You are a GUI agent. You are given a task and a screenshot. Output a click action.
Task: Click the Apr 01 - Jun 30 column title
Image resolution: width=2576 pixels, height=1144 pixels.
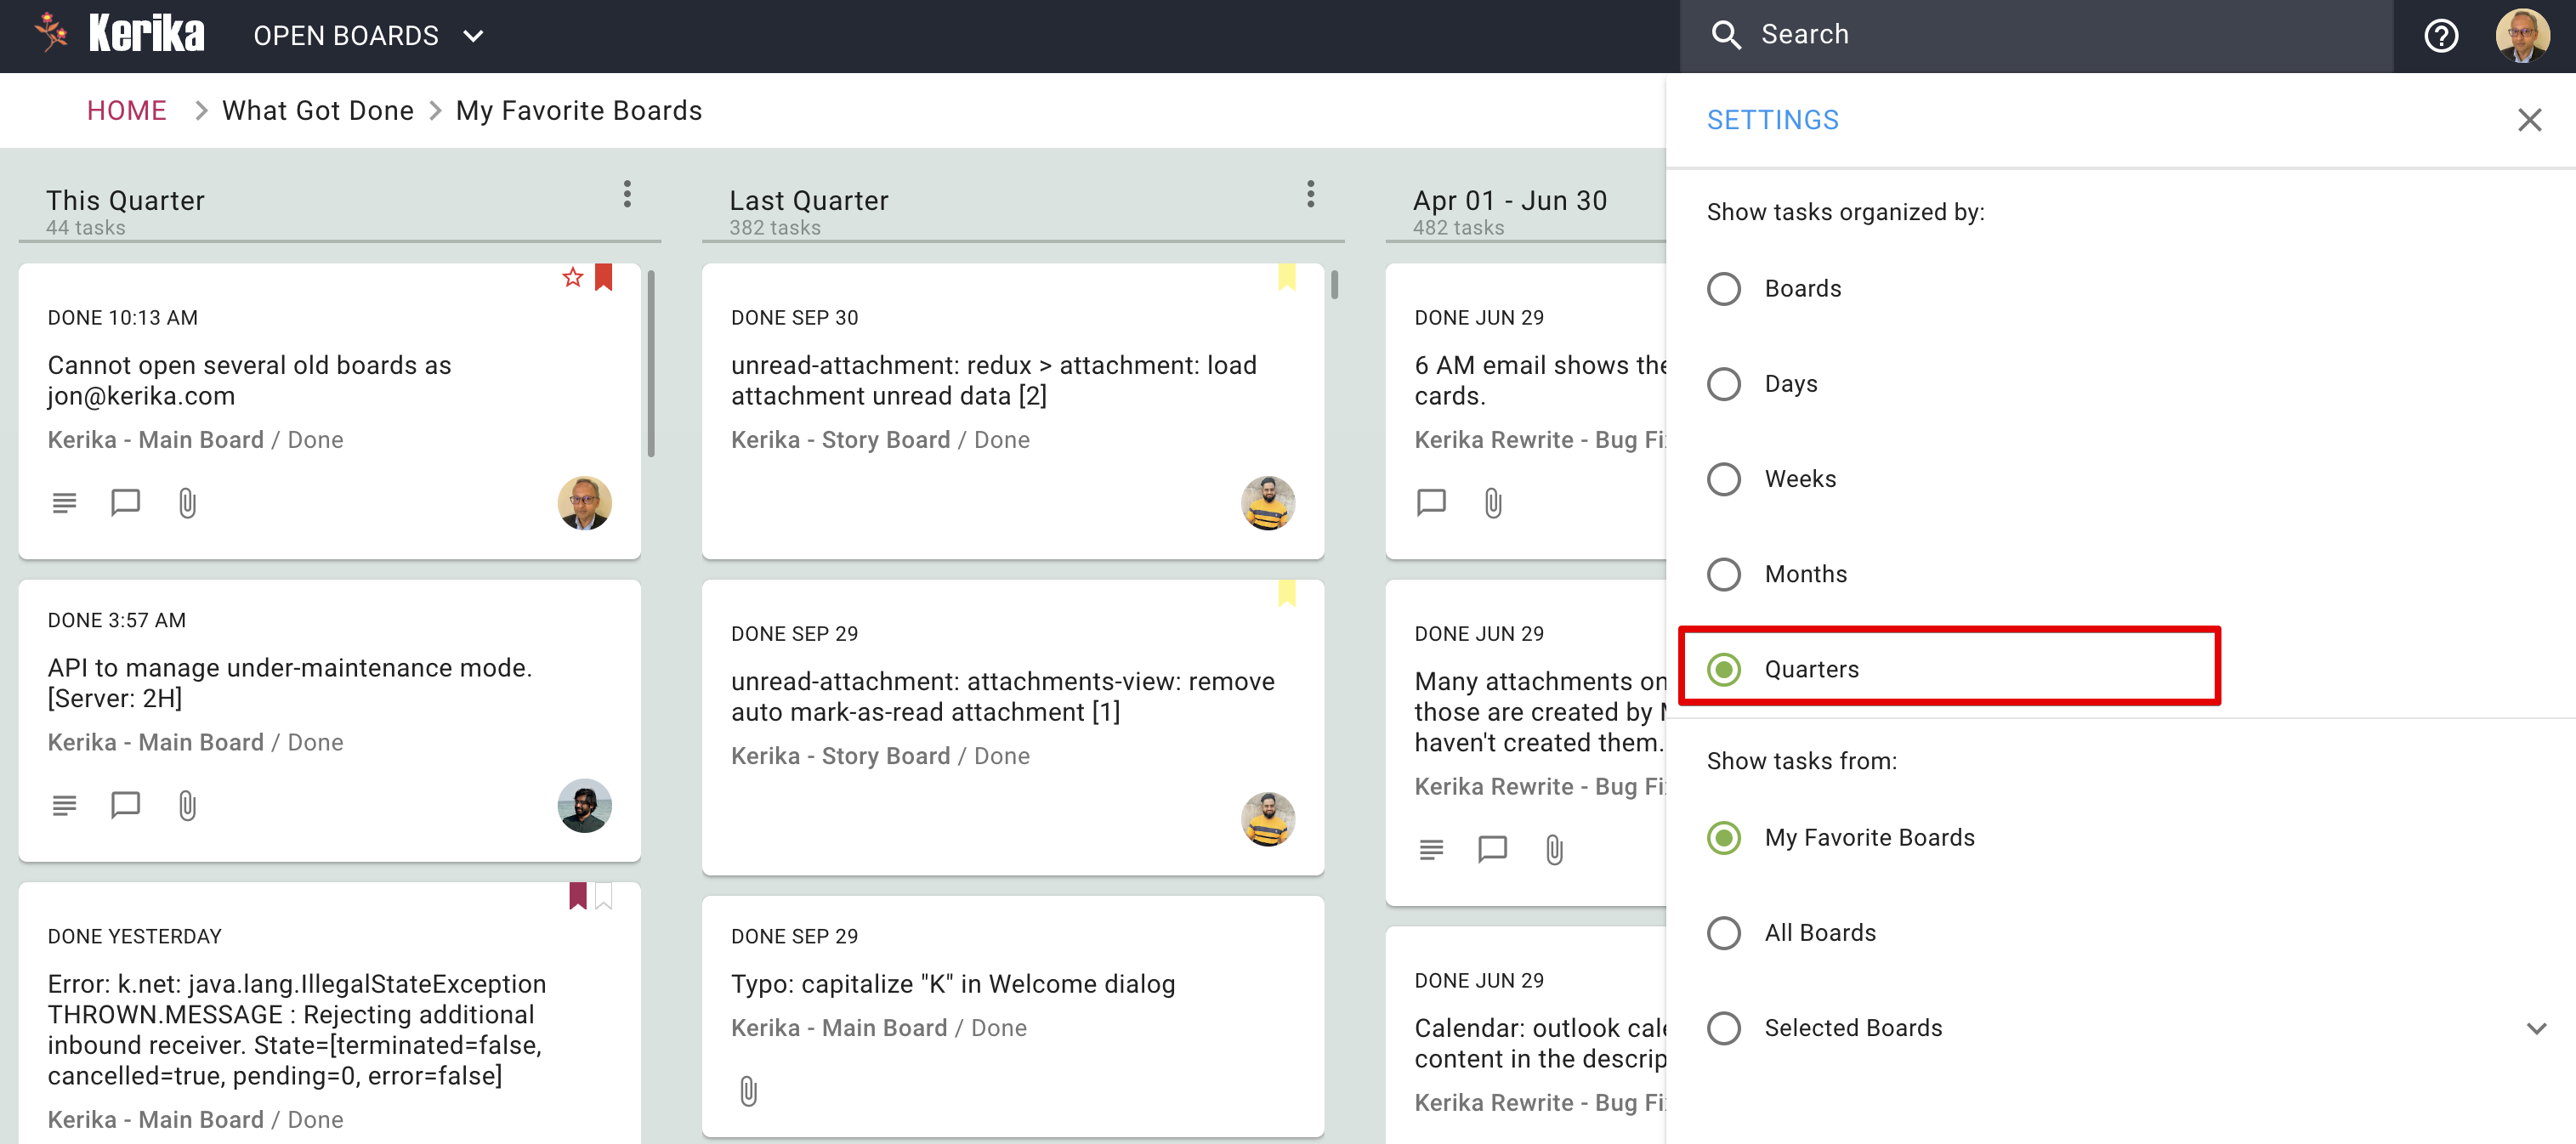(1509, 200)
